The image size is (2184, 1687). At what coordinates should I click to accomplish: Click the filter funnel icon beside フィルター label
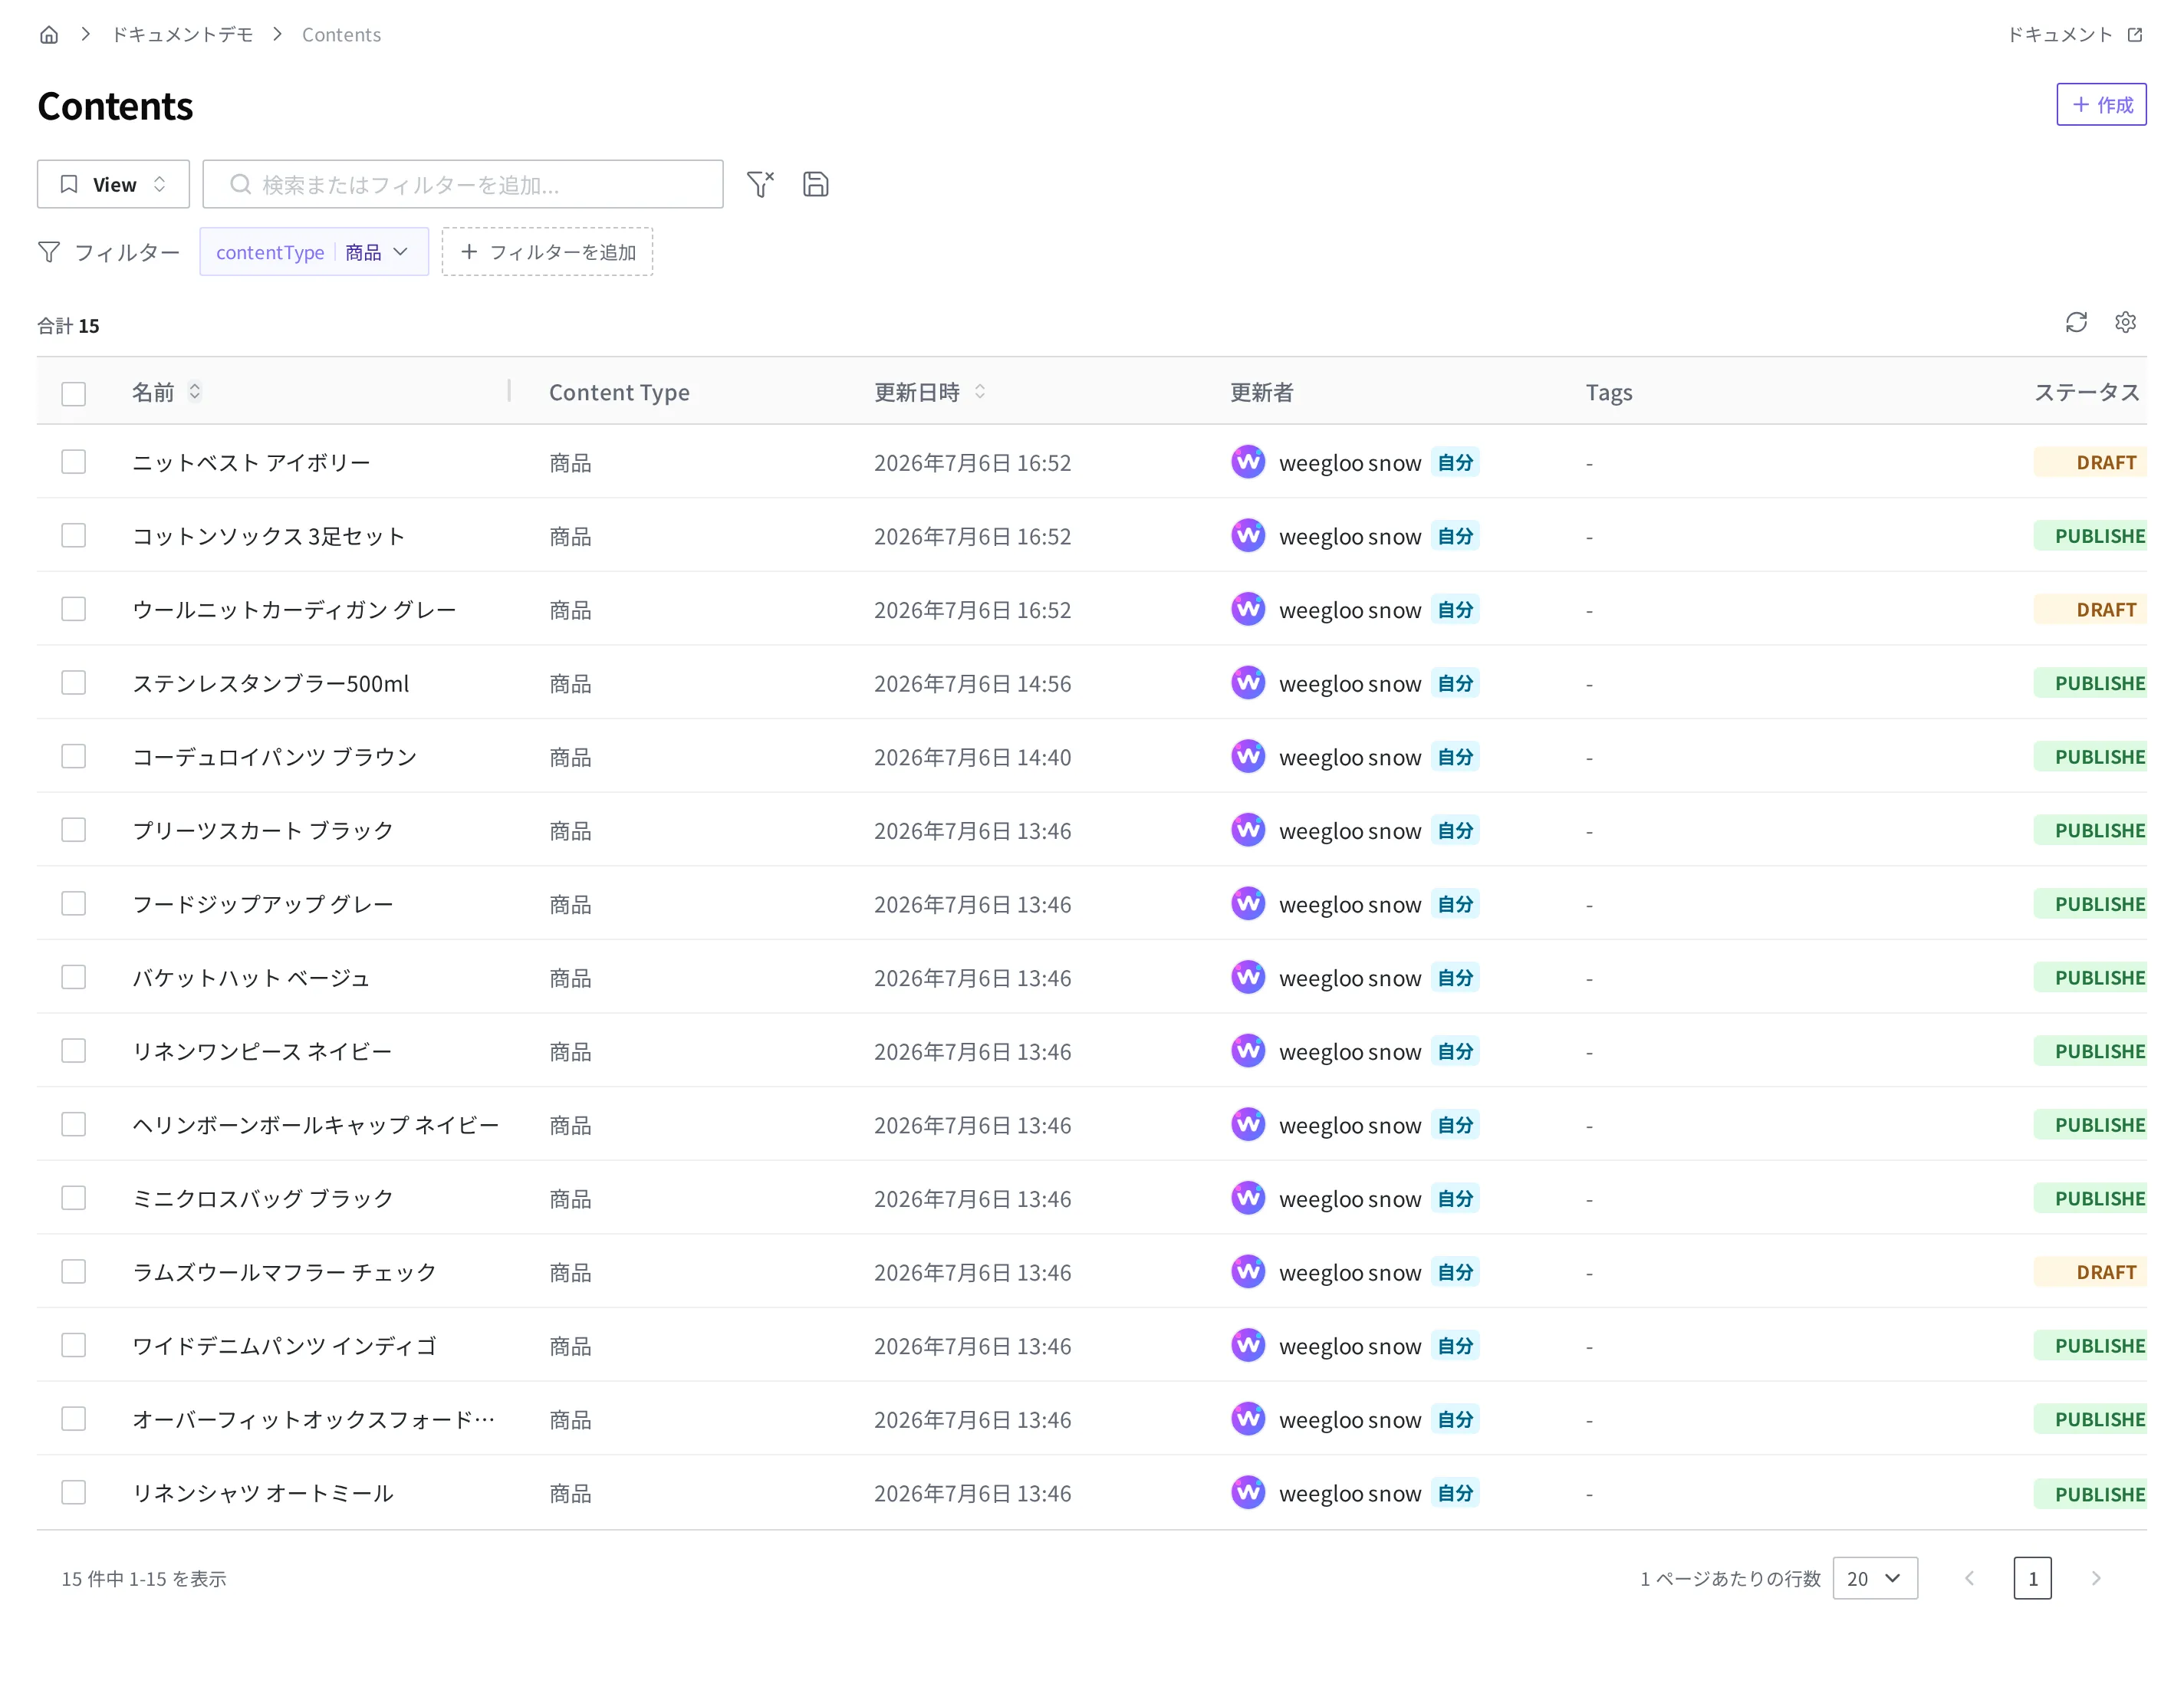49,252
